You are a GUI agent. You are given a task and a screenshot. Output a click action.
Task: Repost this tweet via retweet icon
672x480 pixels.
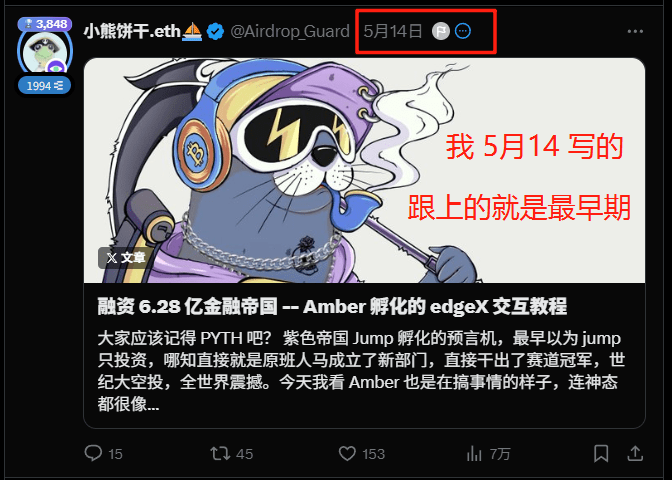click(x=220, y=453)
